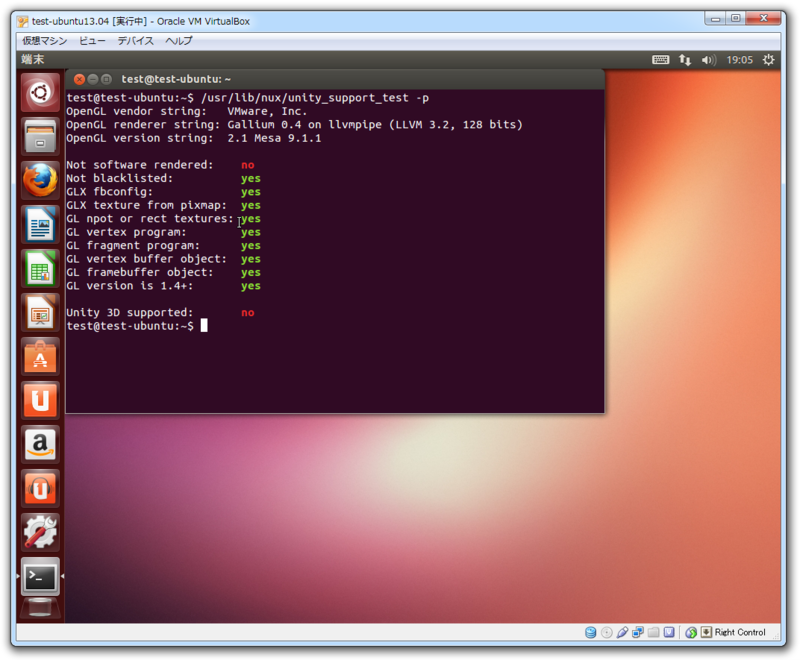Click the host key arrow indicator icon

[706, 632]
